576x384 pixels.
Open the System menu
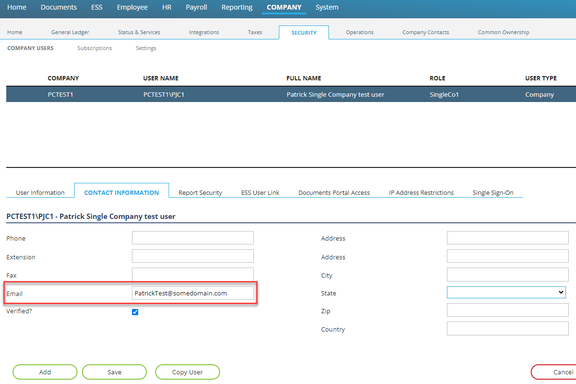(x=327, y=7)
